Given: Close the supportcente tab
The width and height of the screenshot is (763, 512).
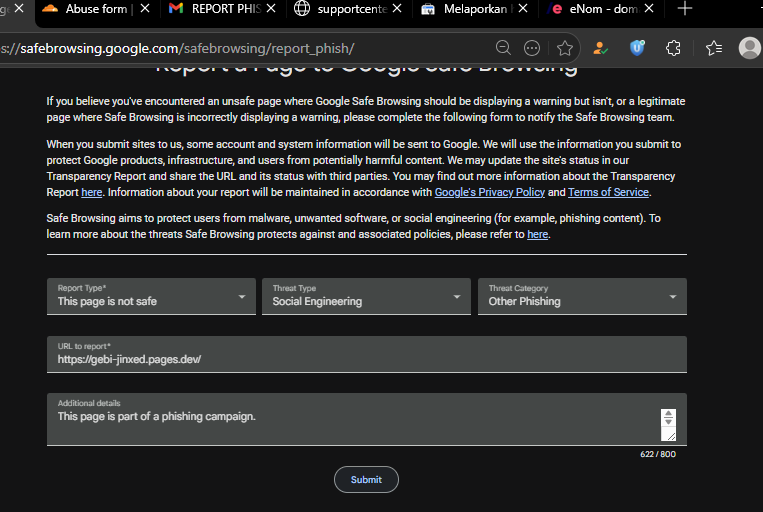Looking at the screenshot, I should tap(397, 8).
